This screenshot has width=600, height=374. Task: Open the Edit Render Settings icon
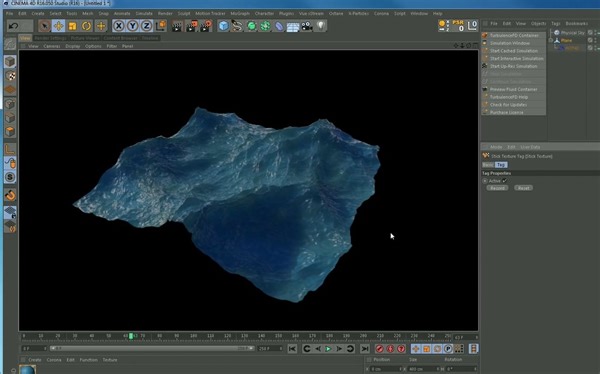click(x=206, y=26)
